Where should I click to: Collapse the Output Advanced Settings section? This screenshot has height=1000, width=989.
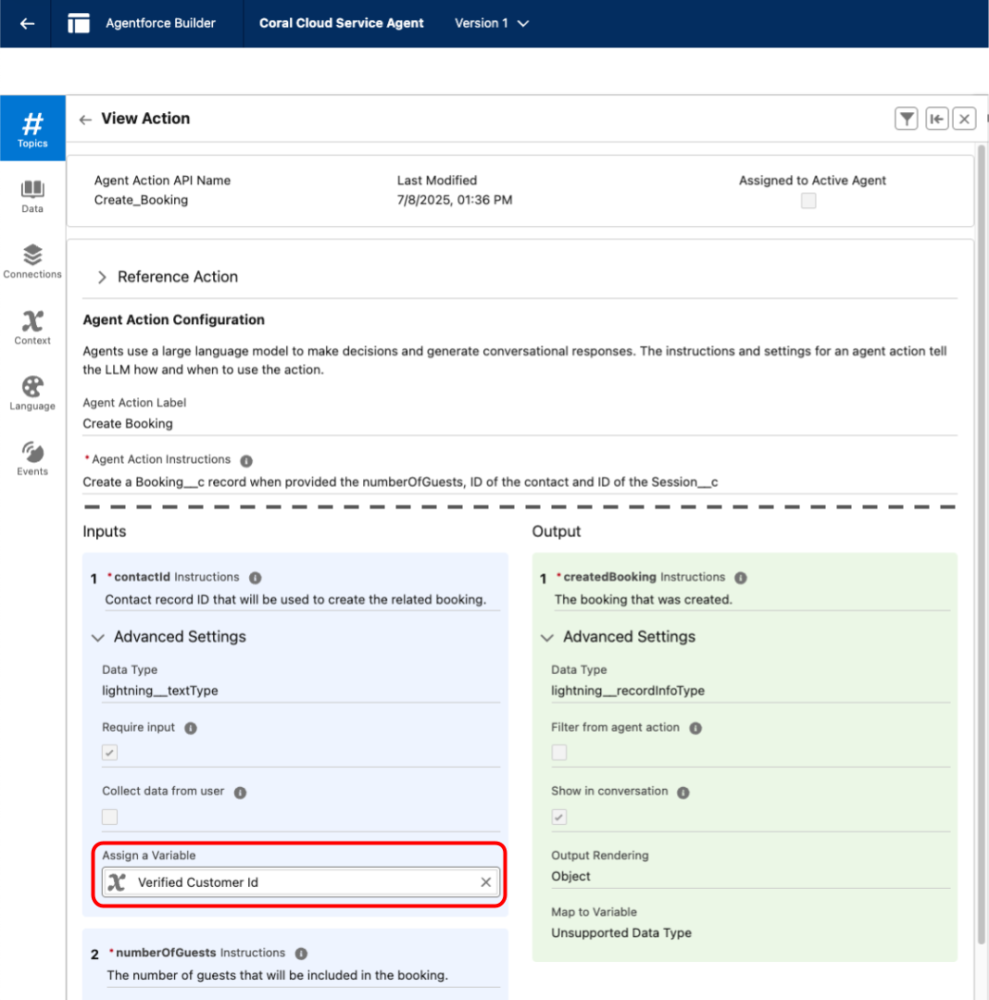[x=547, y=637]
